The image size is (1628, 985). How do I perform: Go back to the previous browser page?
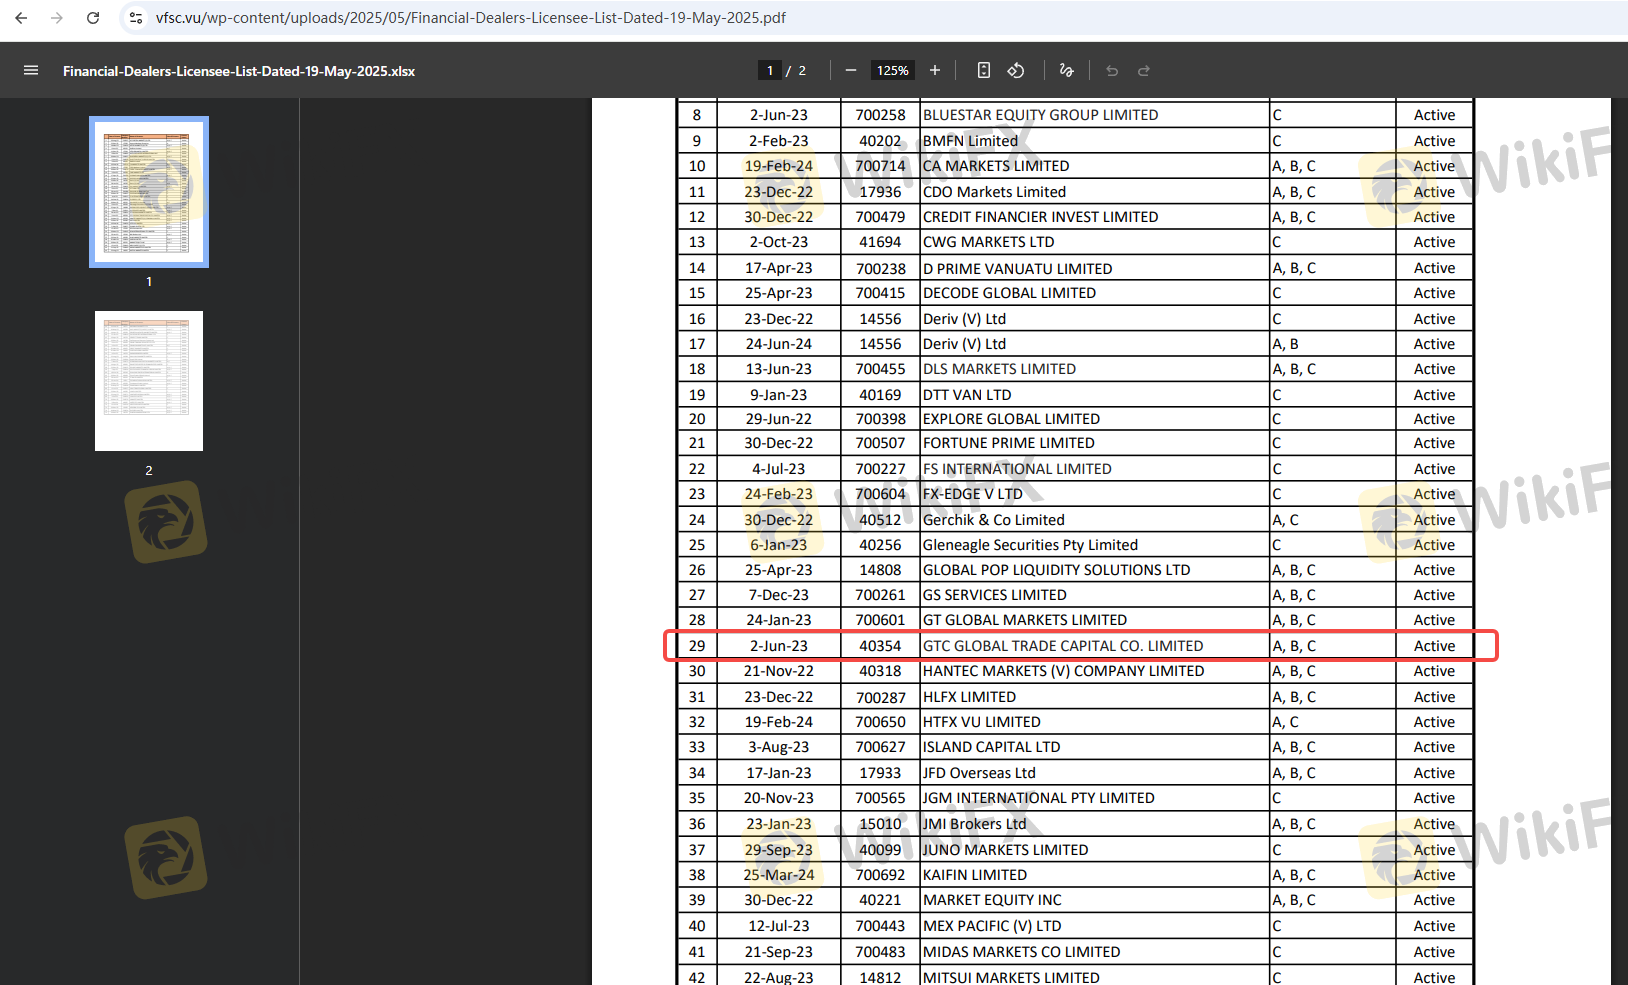pyautogui.click(x=21, y=18)
